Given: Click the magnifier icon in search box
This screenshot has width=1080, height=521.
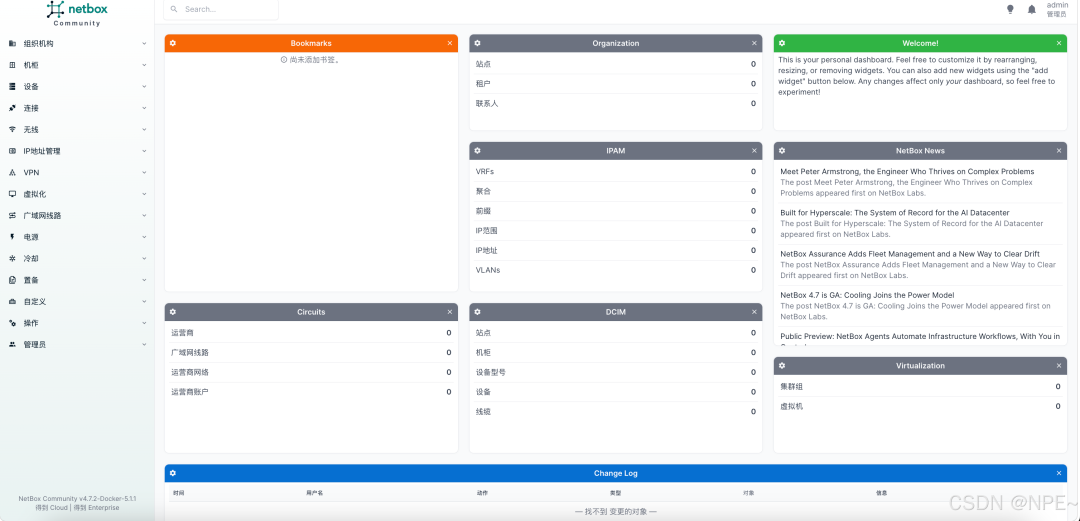Looking at the screenshot, I should coord(174,10).
